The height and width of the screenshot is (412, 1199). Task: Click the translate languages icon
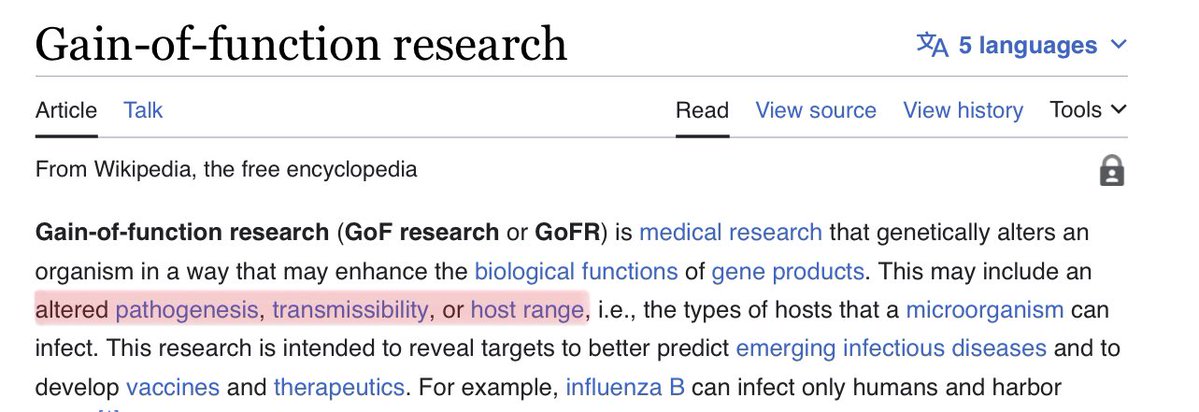click(932, 45)
